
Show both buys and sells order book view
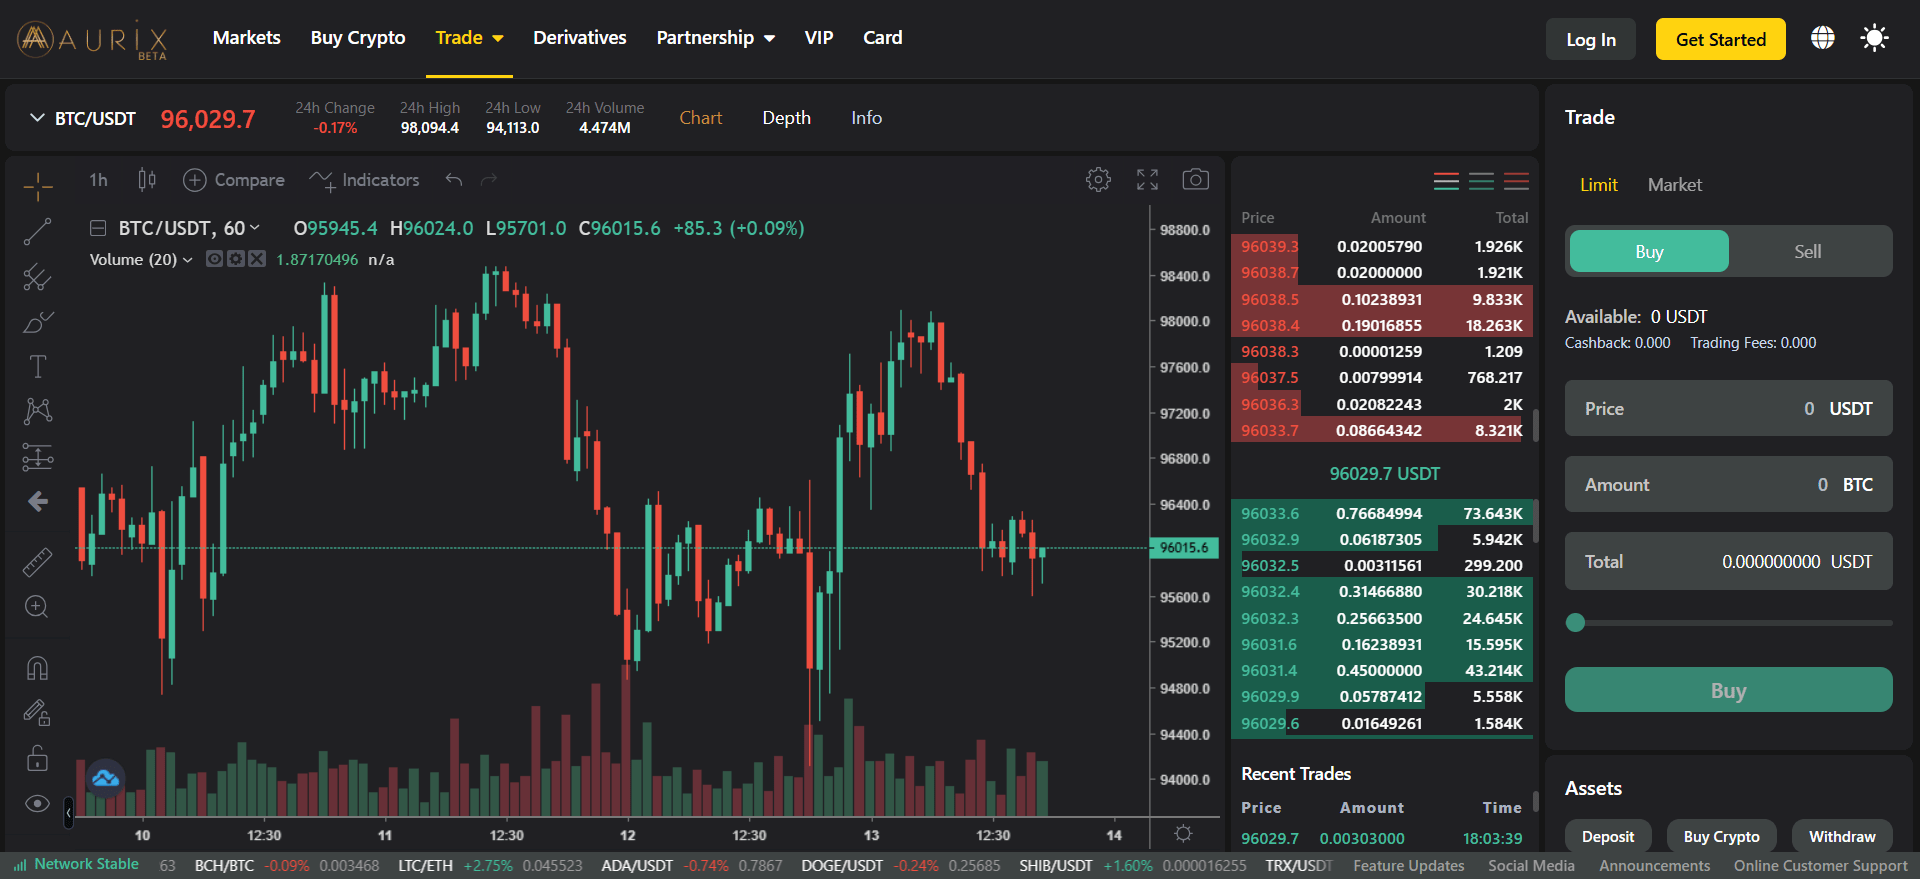(1446, 181)
